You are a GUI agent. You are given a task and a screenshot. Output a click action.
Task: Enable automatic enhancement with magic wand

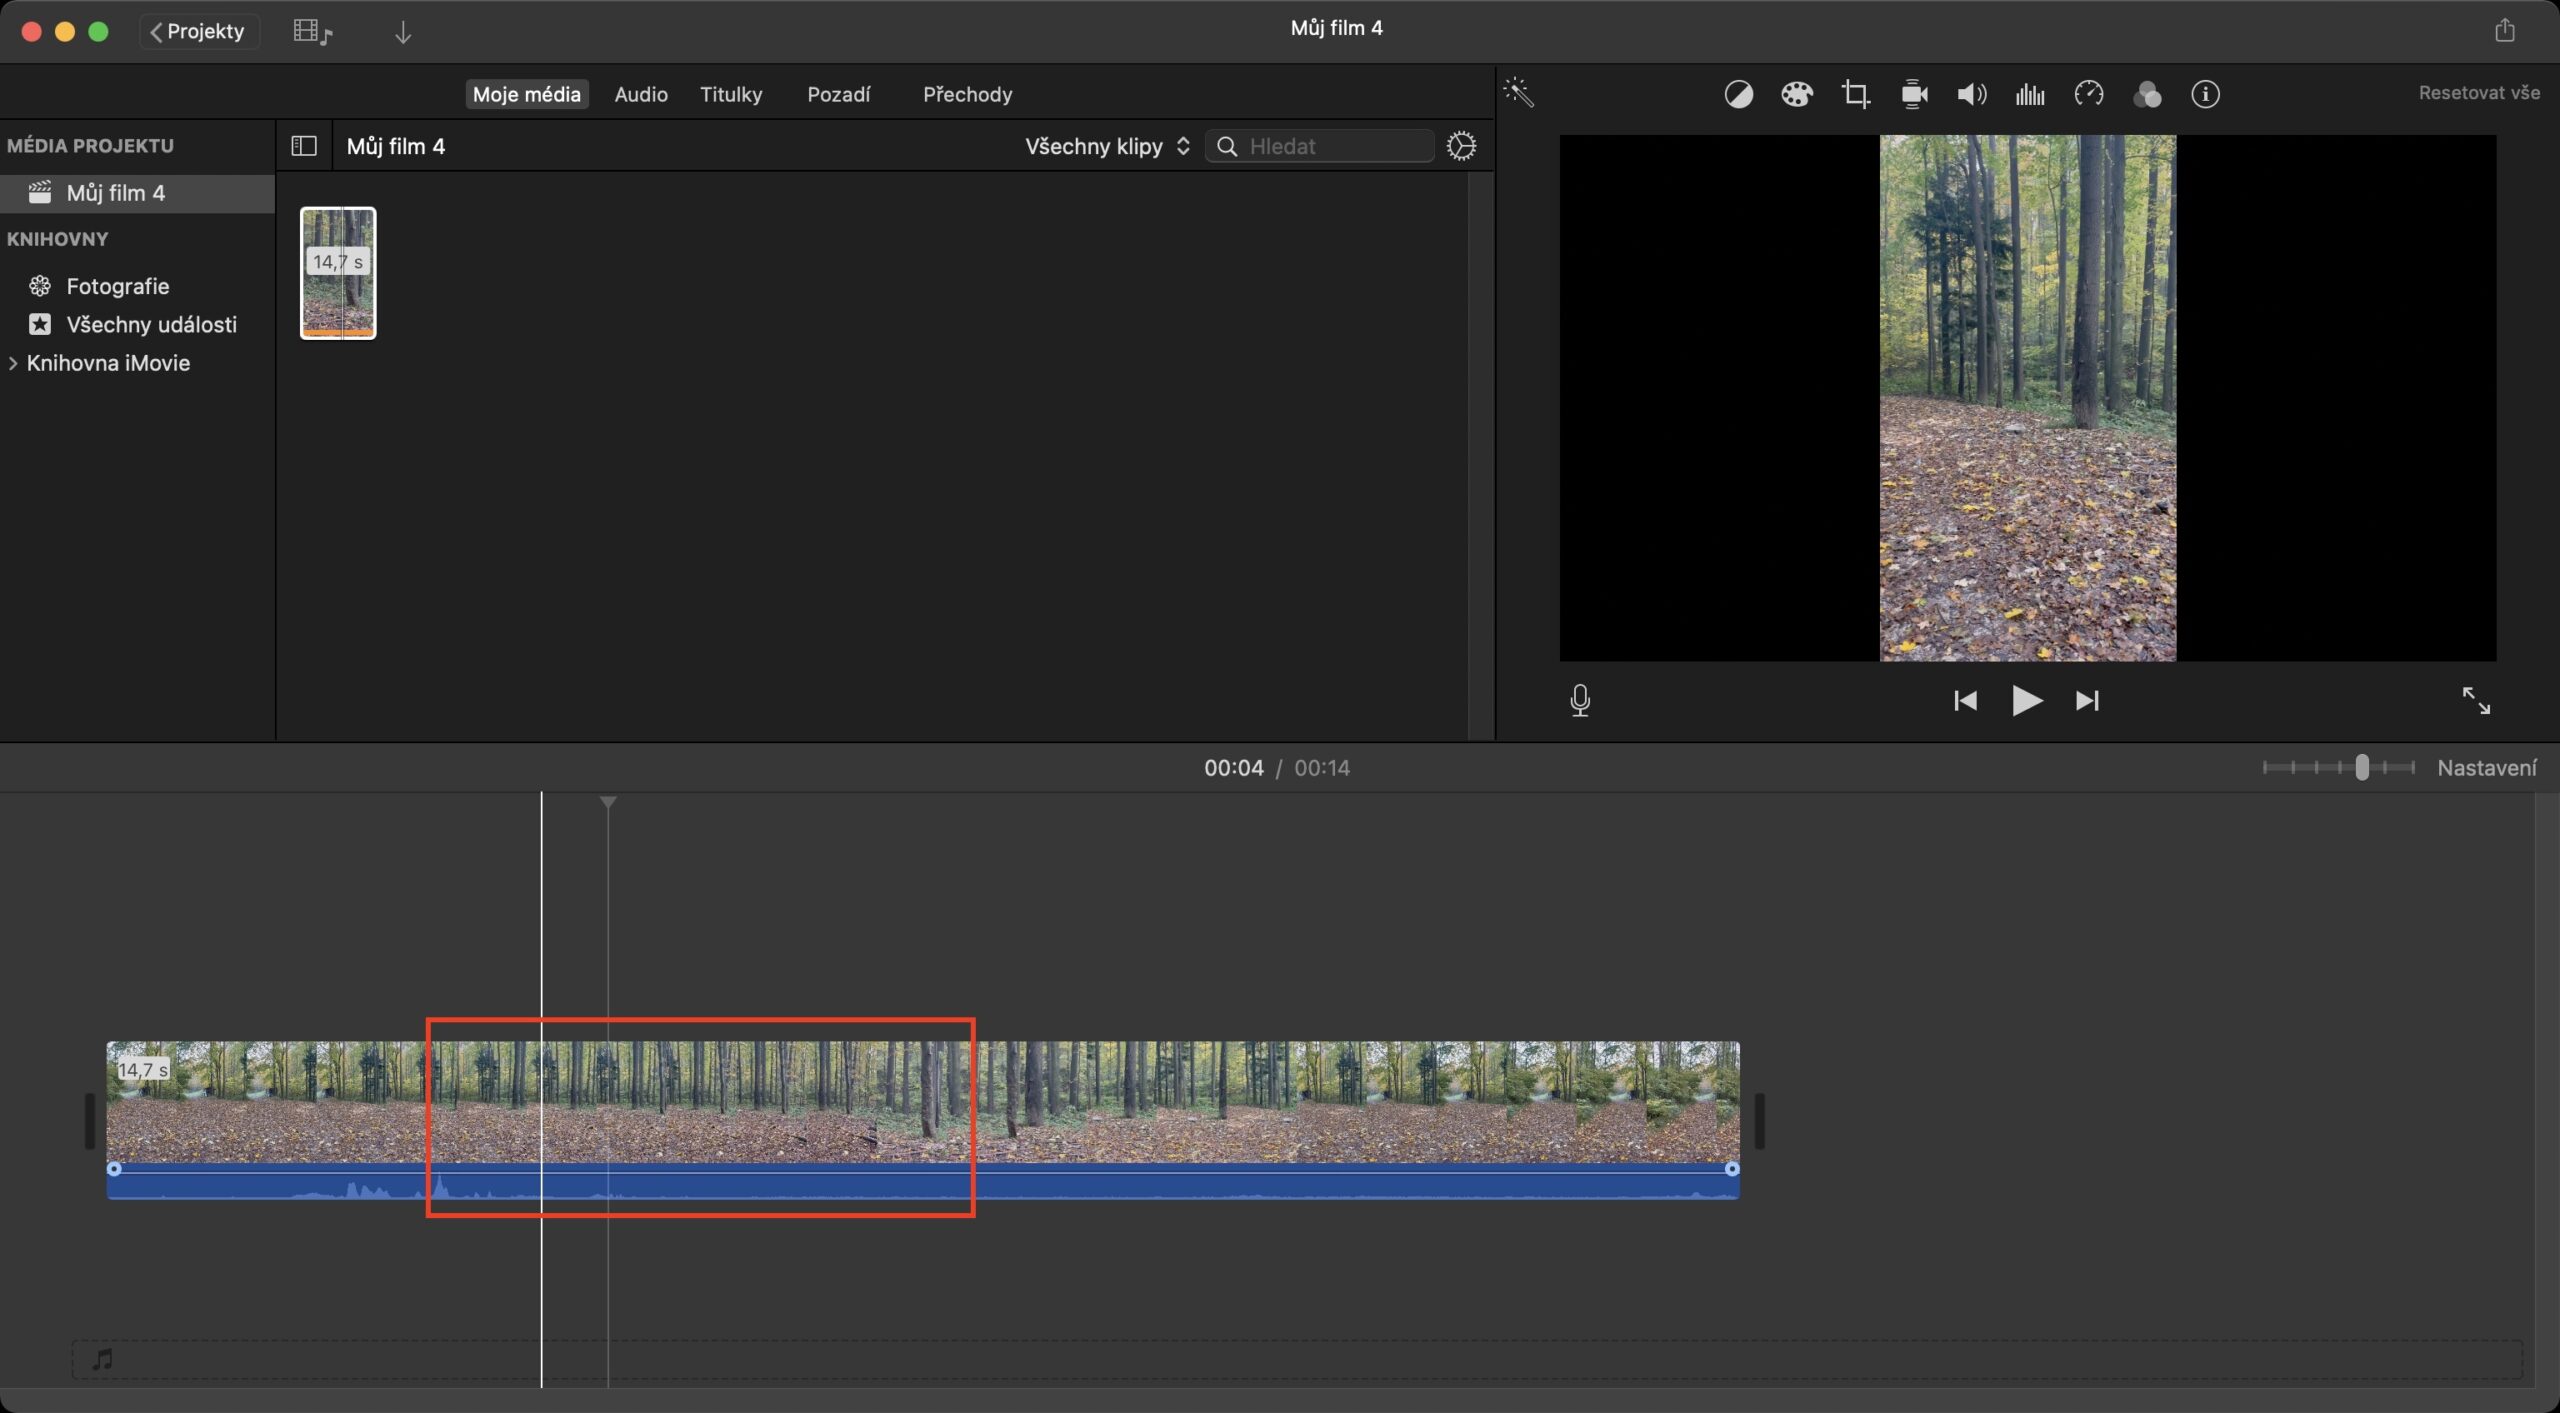coord(1519,93)
